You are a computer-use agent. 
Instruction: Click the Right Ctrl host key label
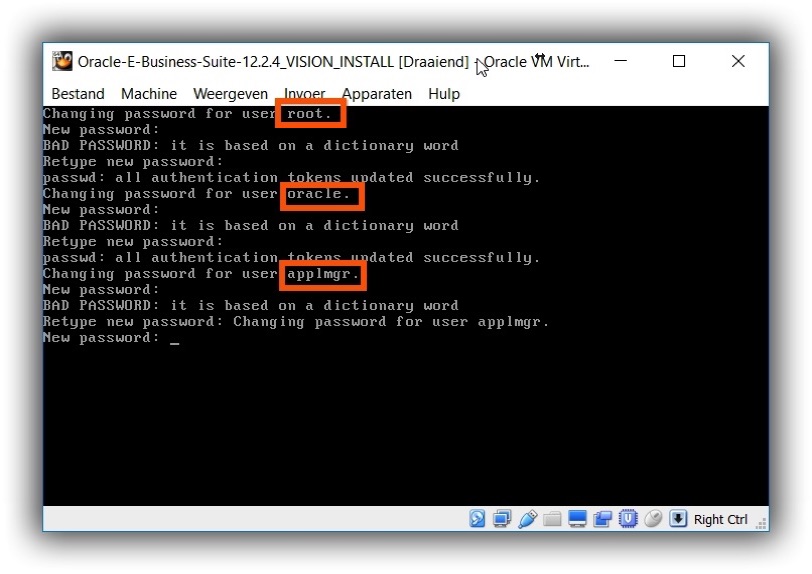point(720,519)
